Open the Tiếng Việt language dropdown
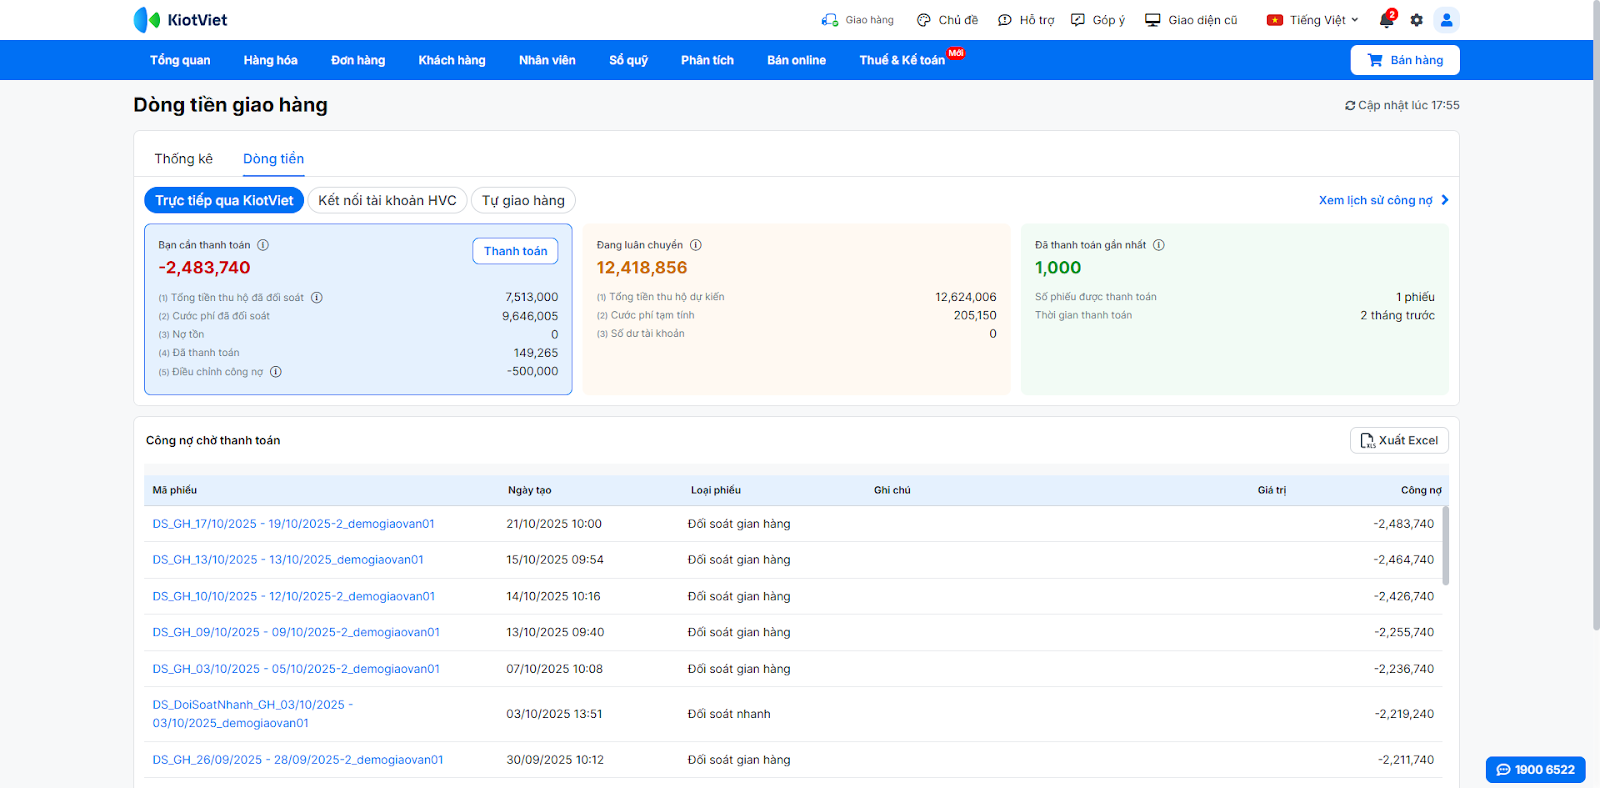This screenshot has height=788, width=1600. point(1313,20)
